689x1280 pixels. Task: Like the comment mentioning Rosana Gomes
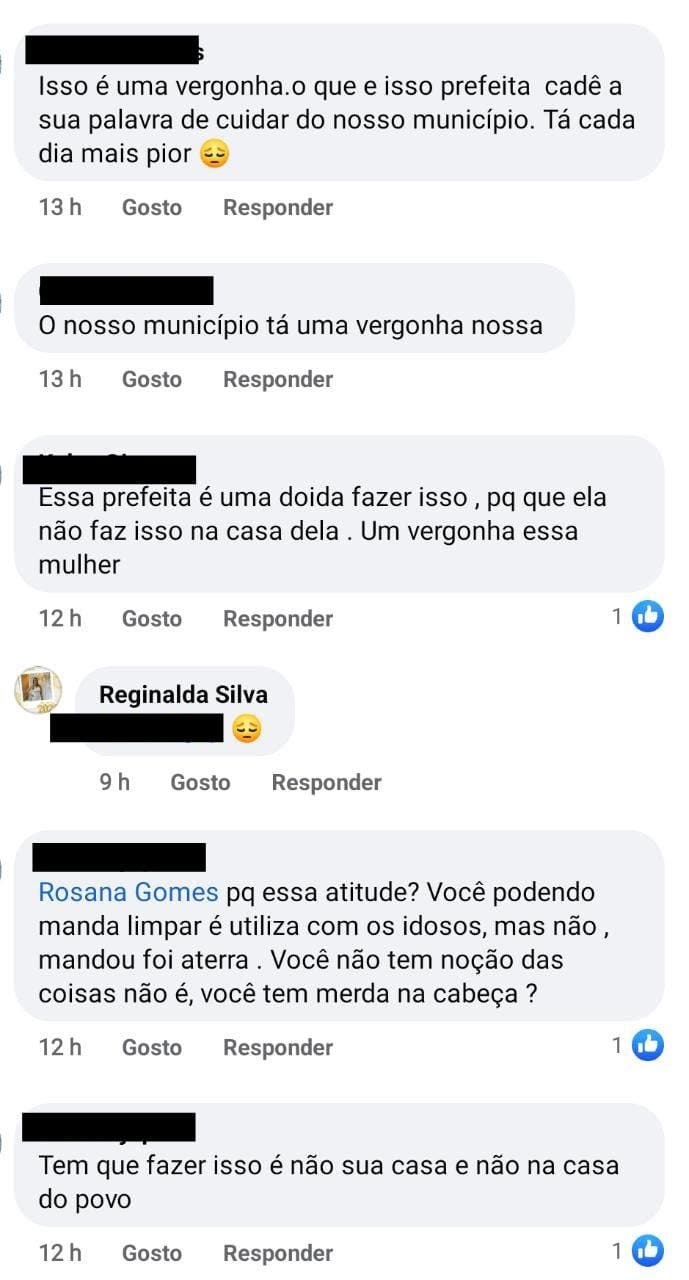click(x=152, y=1047)
